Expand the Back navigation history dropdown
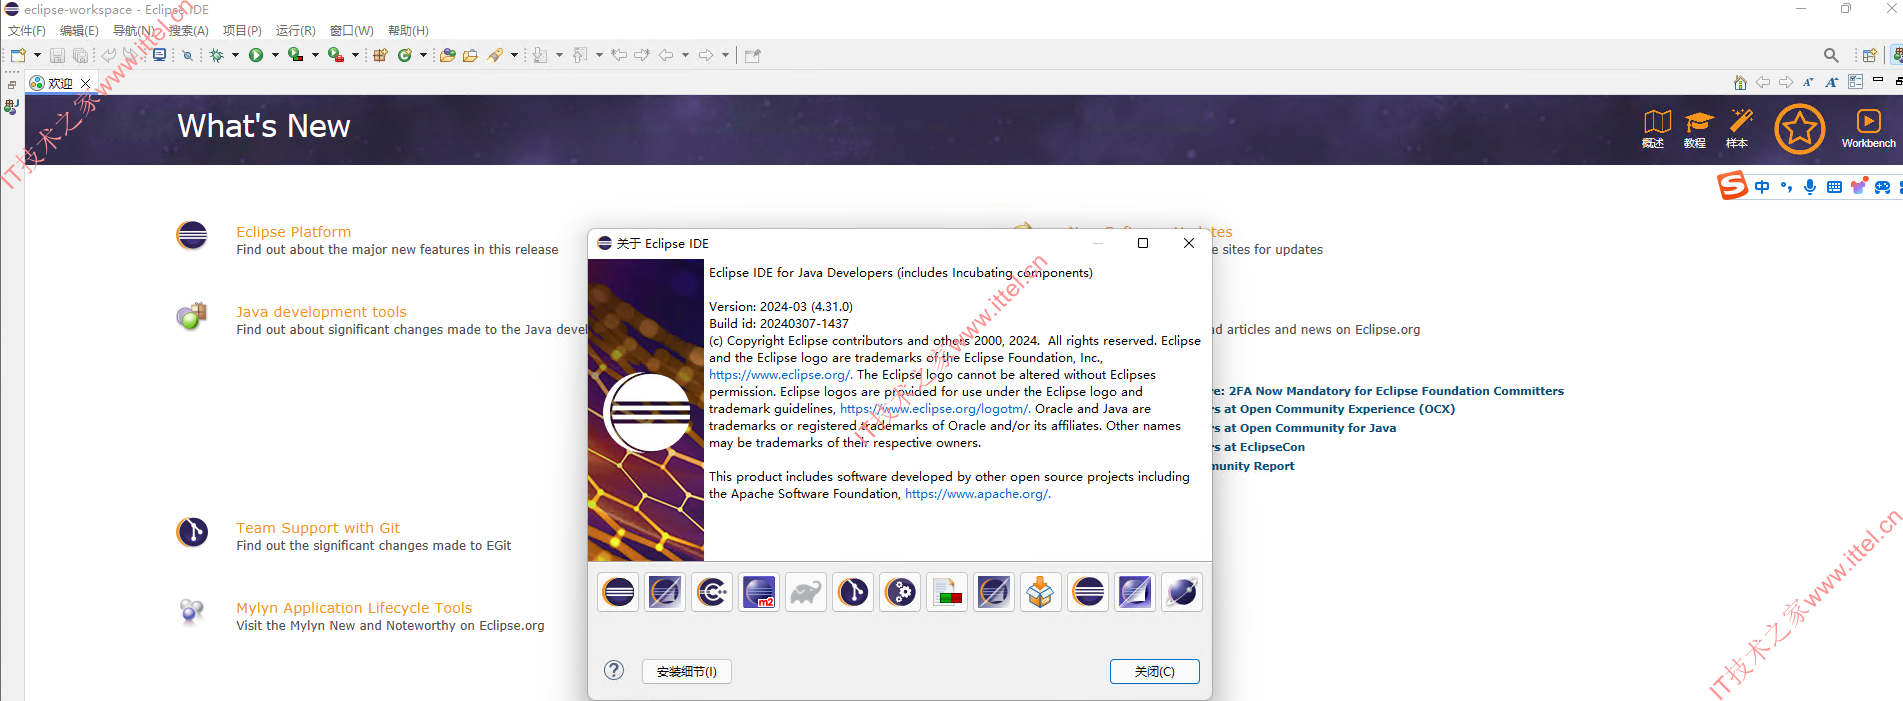 [685, 55]
